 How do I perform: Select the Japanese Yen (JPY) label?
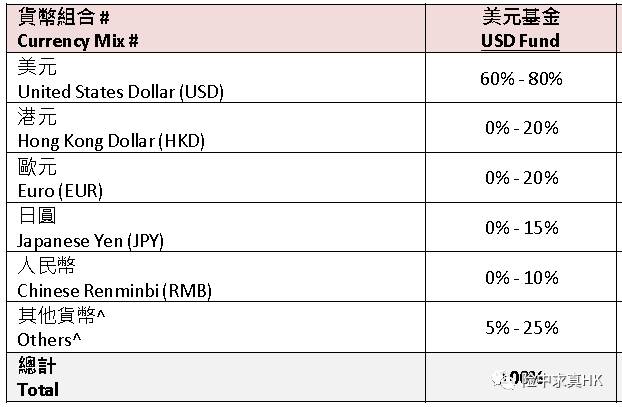pos(90,240)
